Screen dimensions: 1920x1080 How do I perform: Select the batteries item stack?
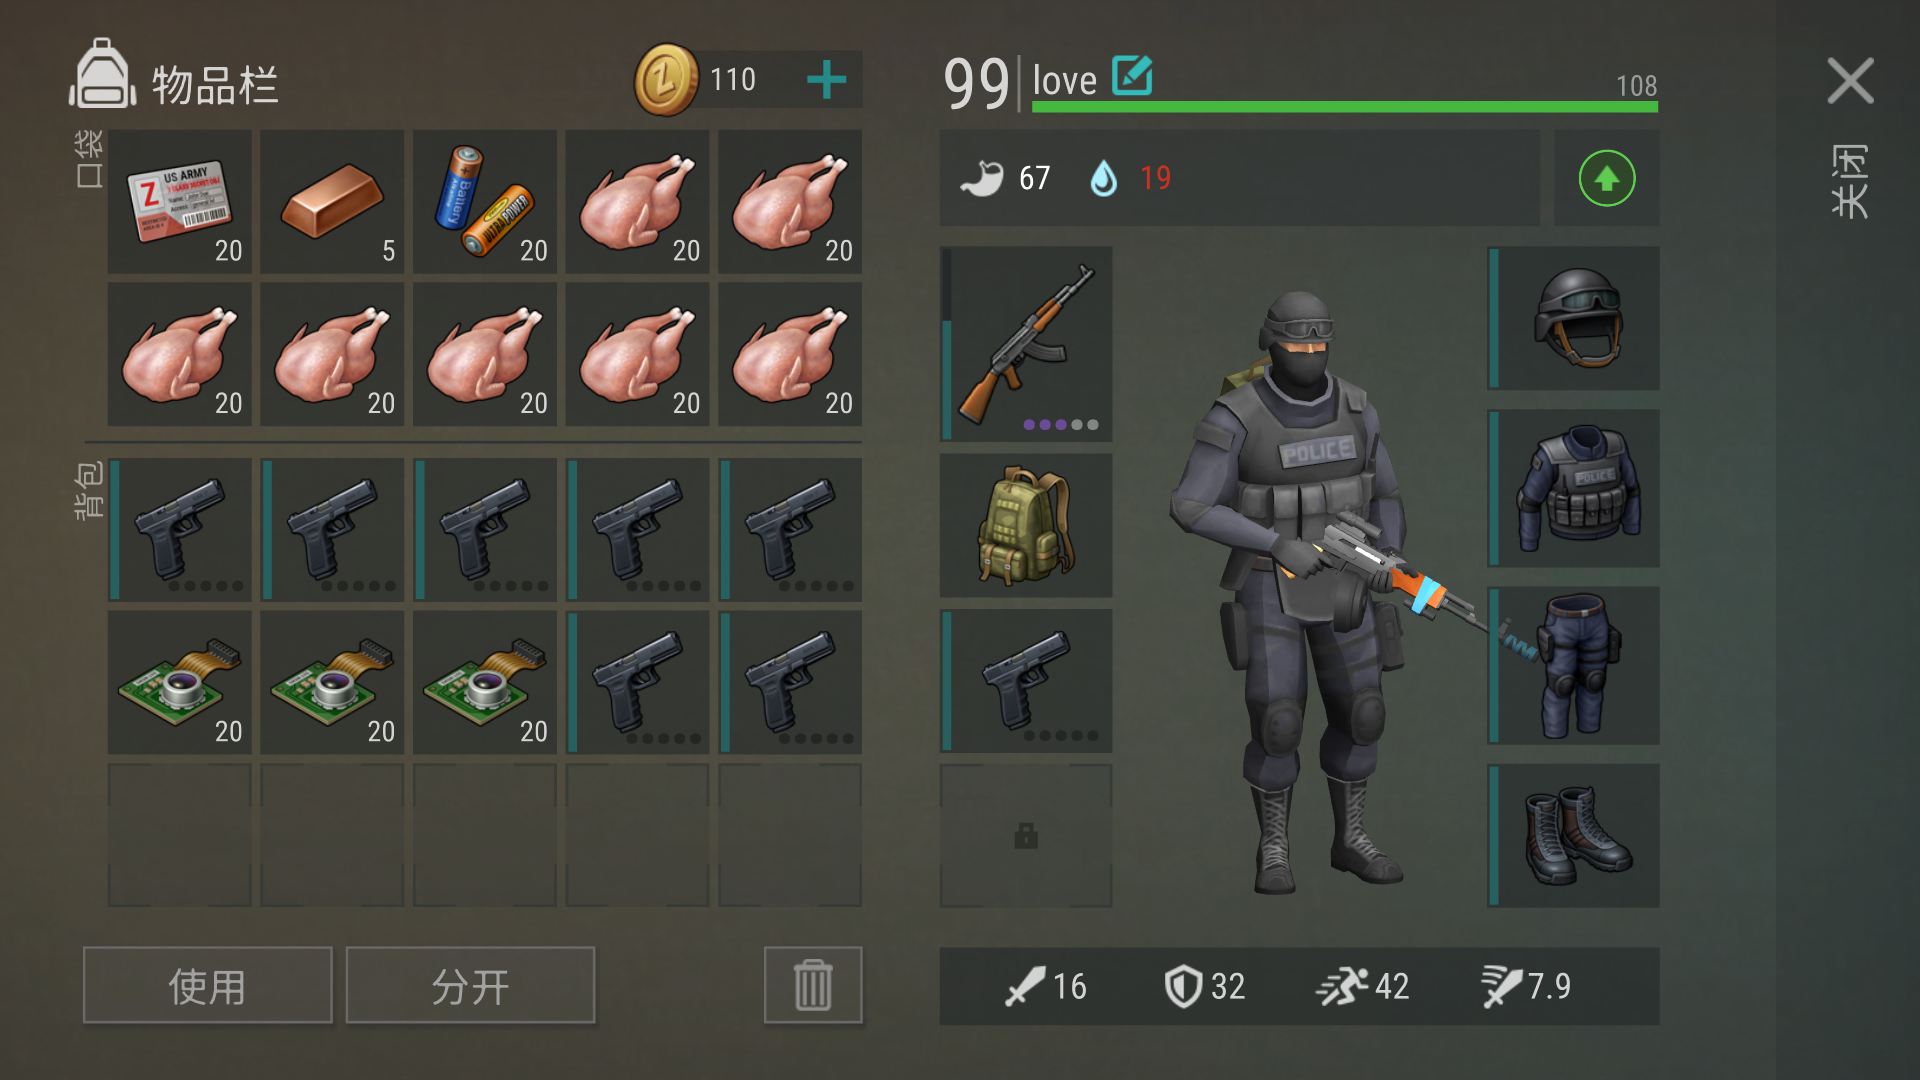(485, 201)
